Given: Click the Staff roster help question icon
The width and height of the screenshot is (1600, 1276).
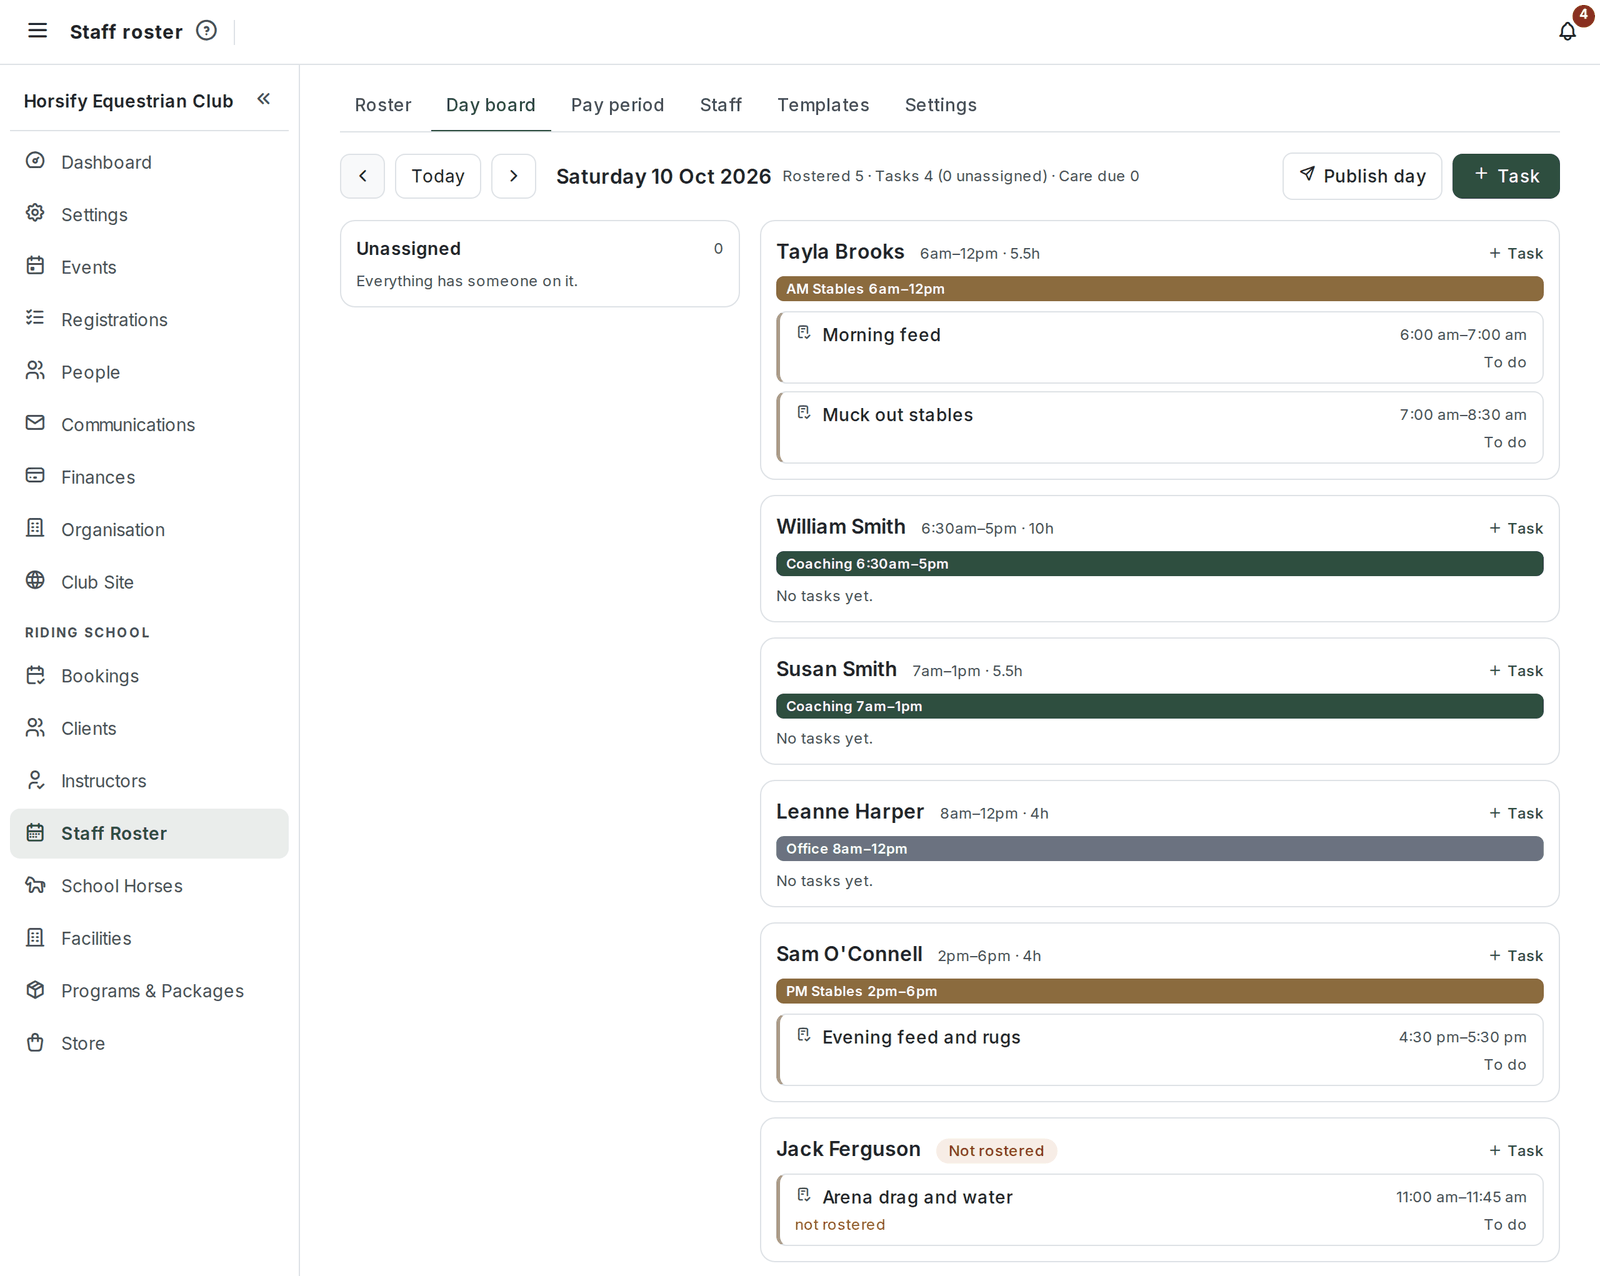Looking at the screenshot, I should 206,31.
